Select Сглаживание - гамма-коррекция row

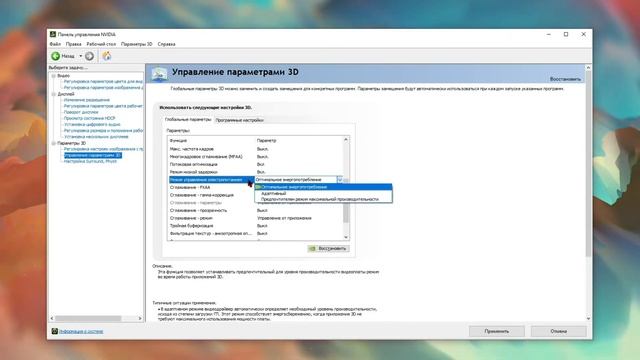(211, 195)
